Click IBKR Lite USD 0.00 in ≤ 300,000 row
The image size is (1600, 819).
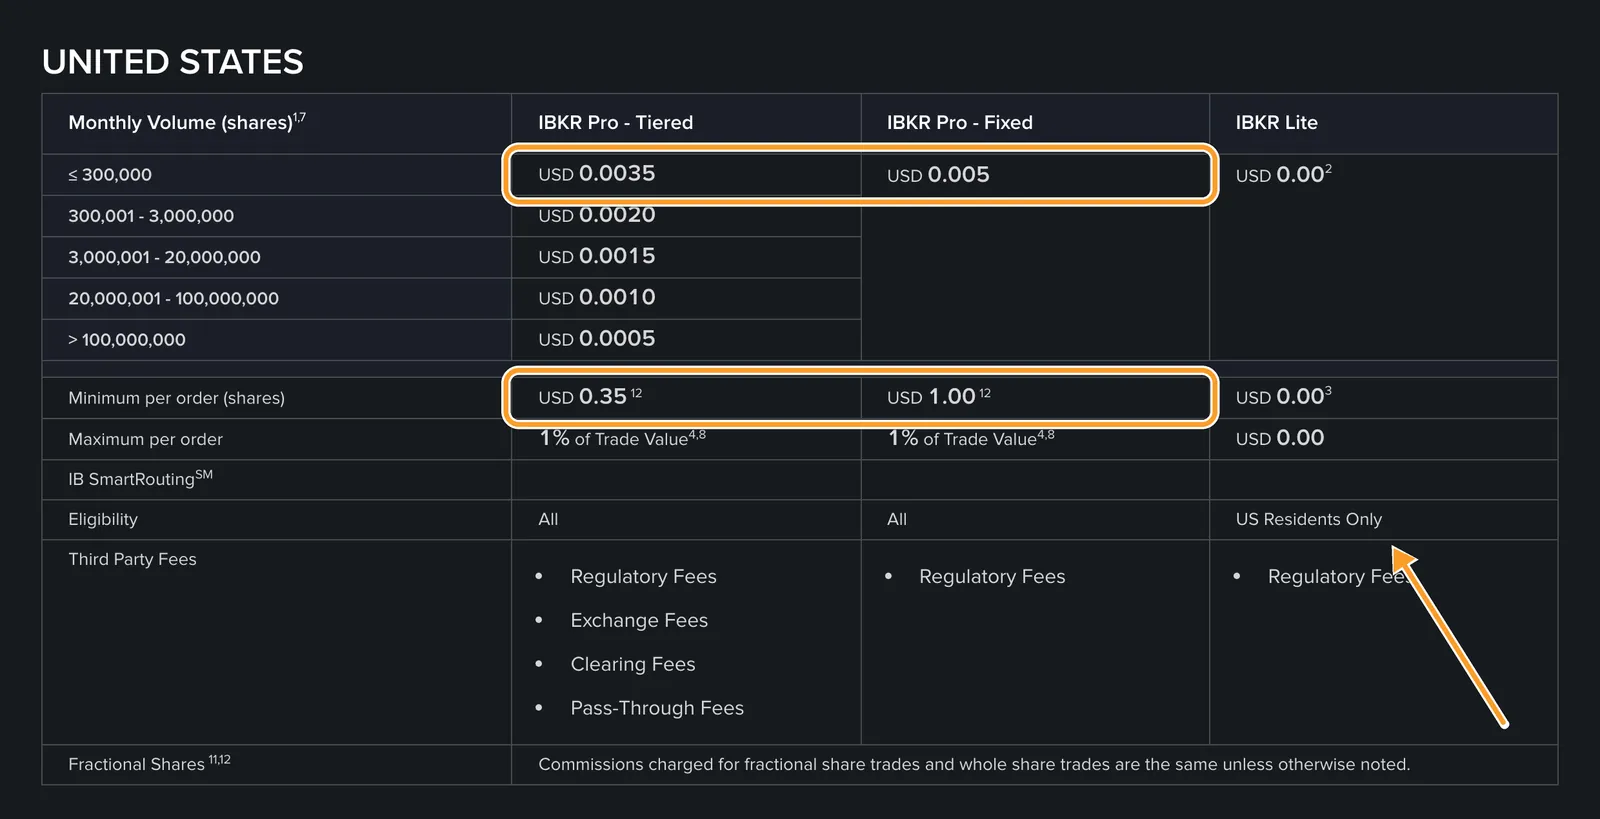(x=1283, y=175)
